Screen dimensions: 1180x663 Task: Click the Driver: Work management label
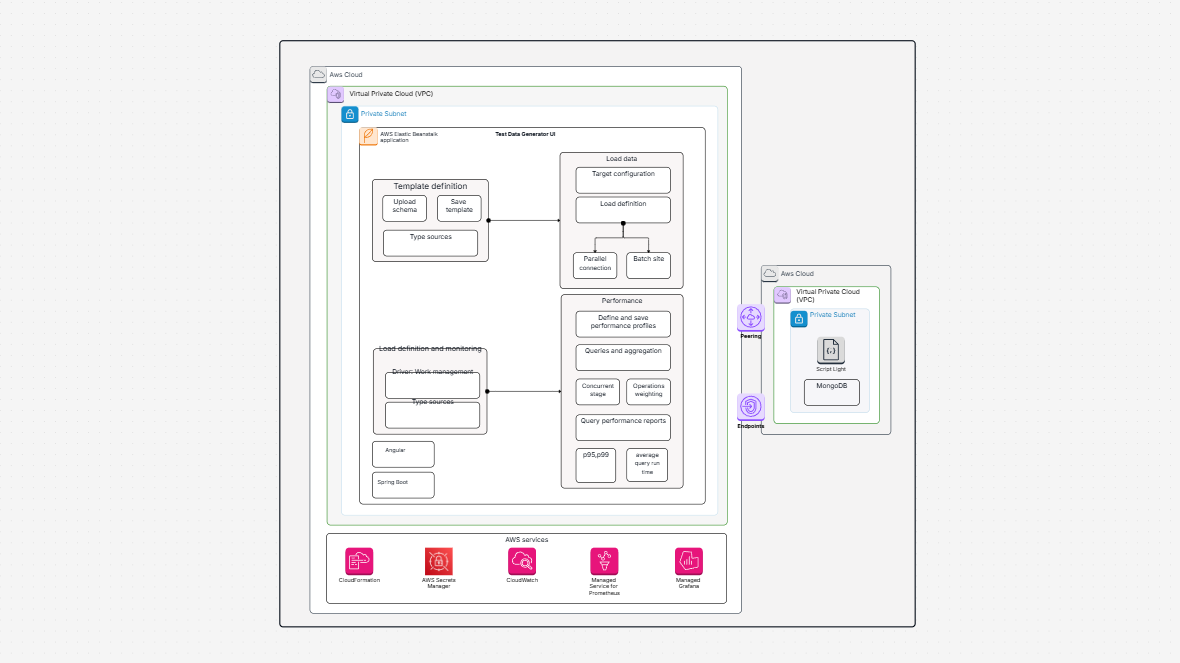pos(433,372)
